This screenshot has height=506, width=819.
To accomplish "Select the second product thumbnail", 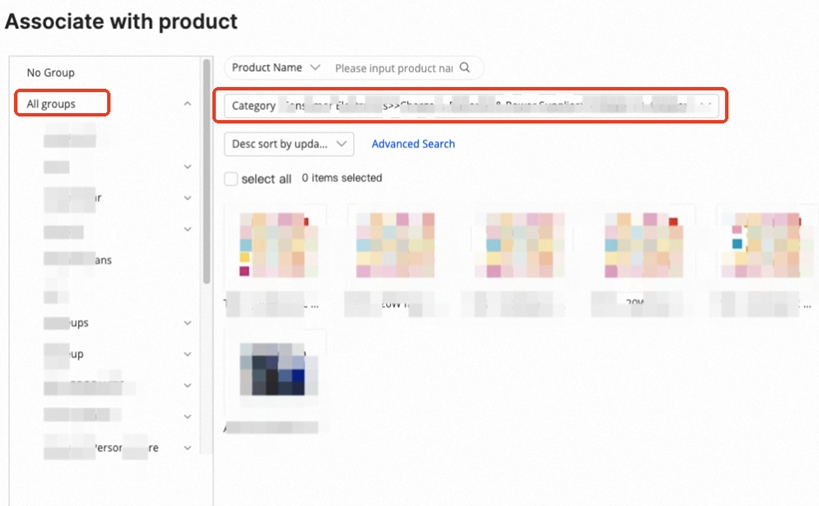I will [x=395, y=244].
